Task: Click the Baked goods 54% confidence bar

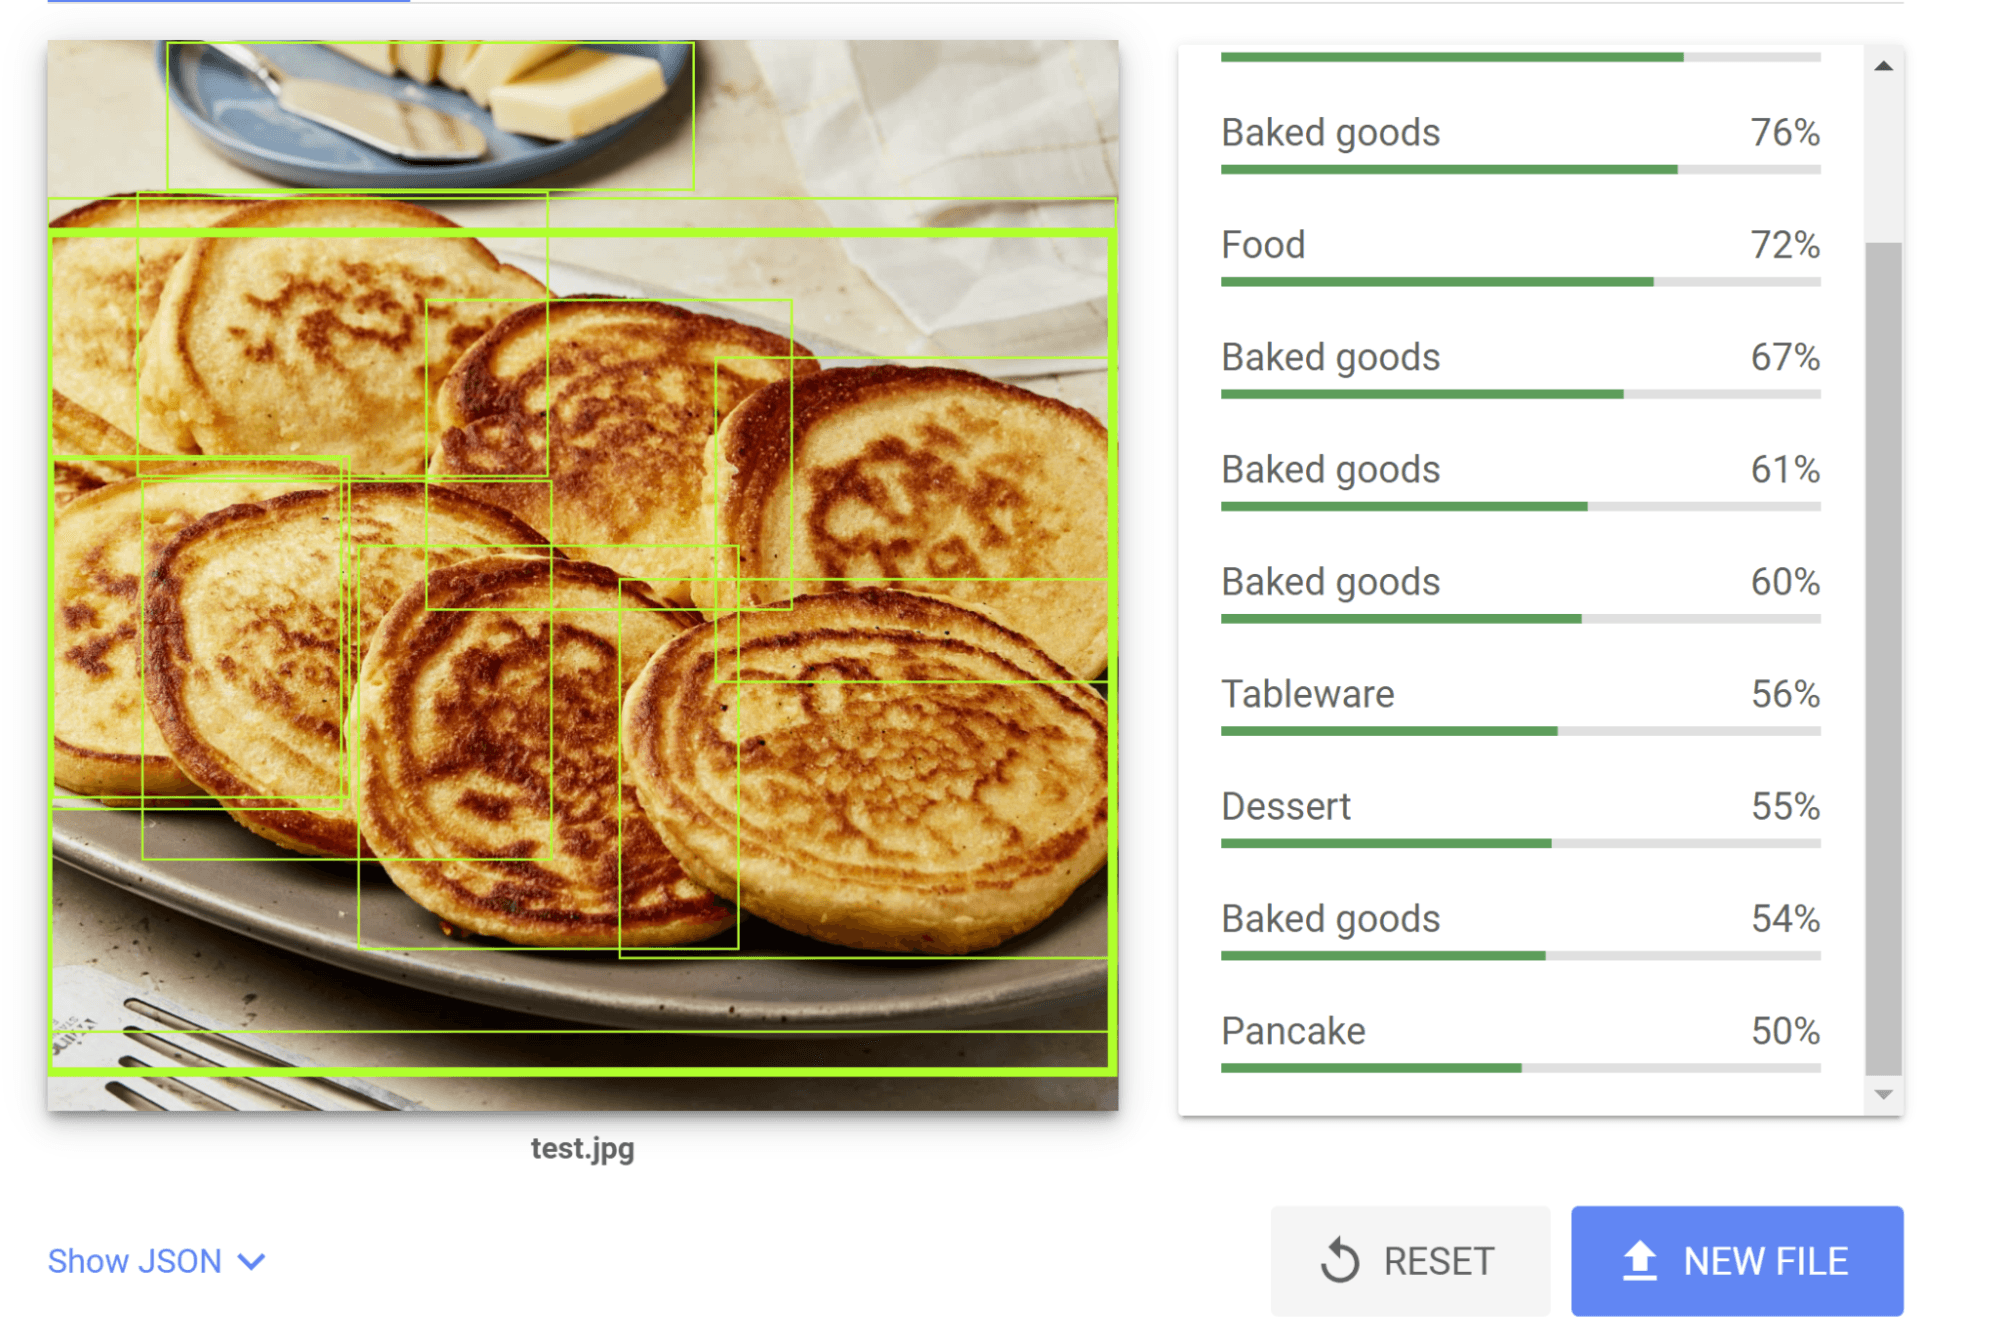Action: [1519, 956]
